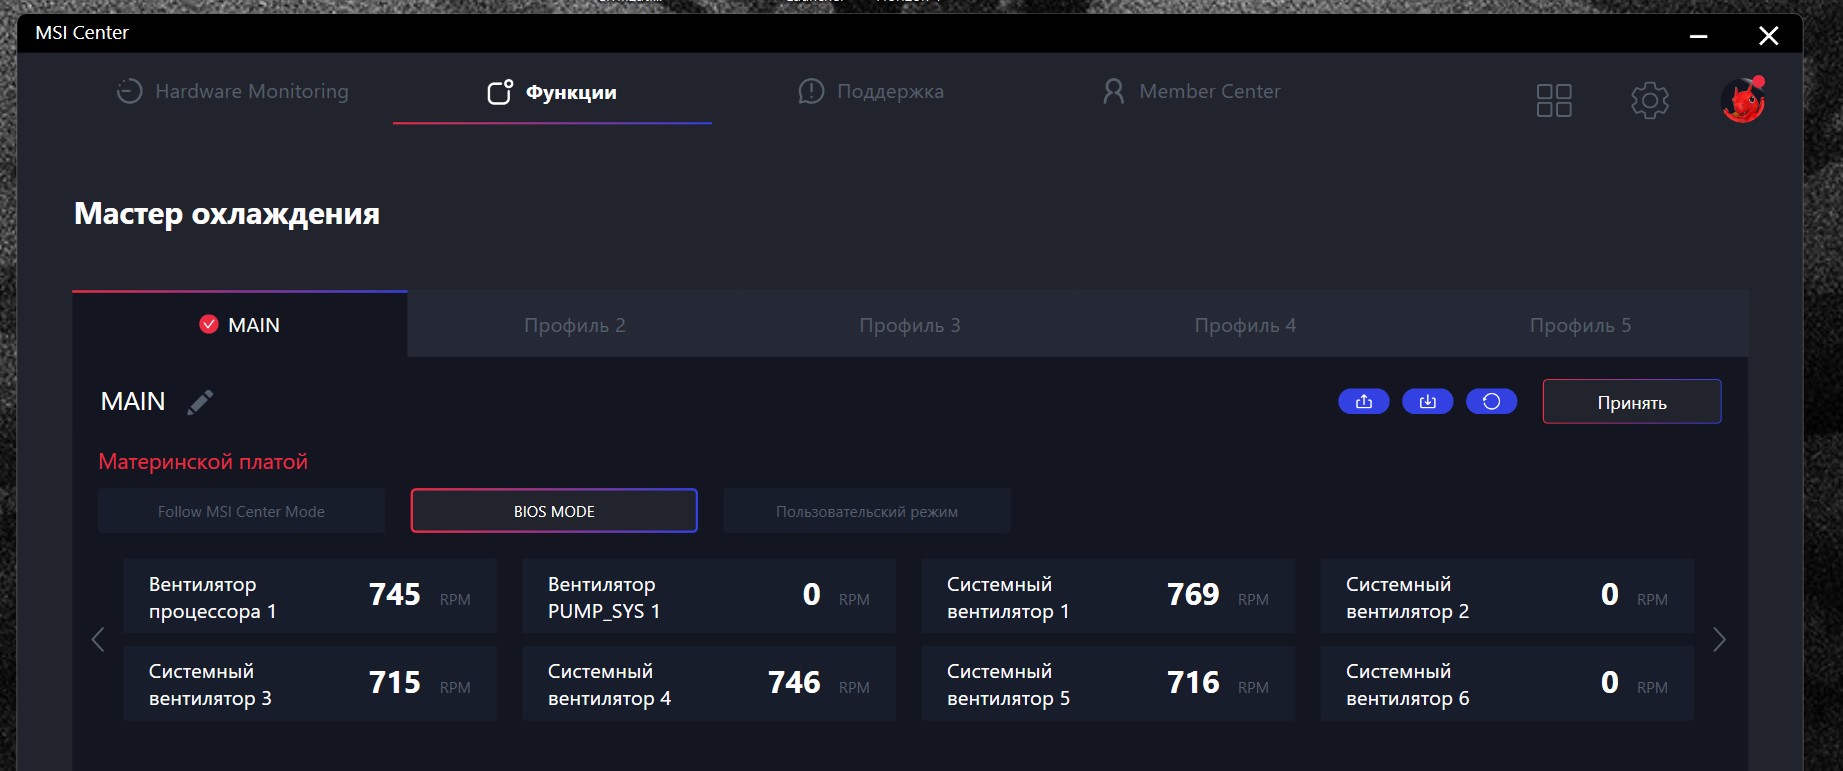Viewport: 1843px width, 771px height.
Task: Open the apps grid icon
Action: click(1554, 100)
